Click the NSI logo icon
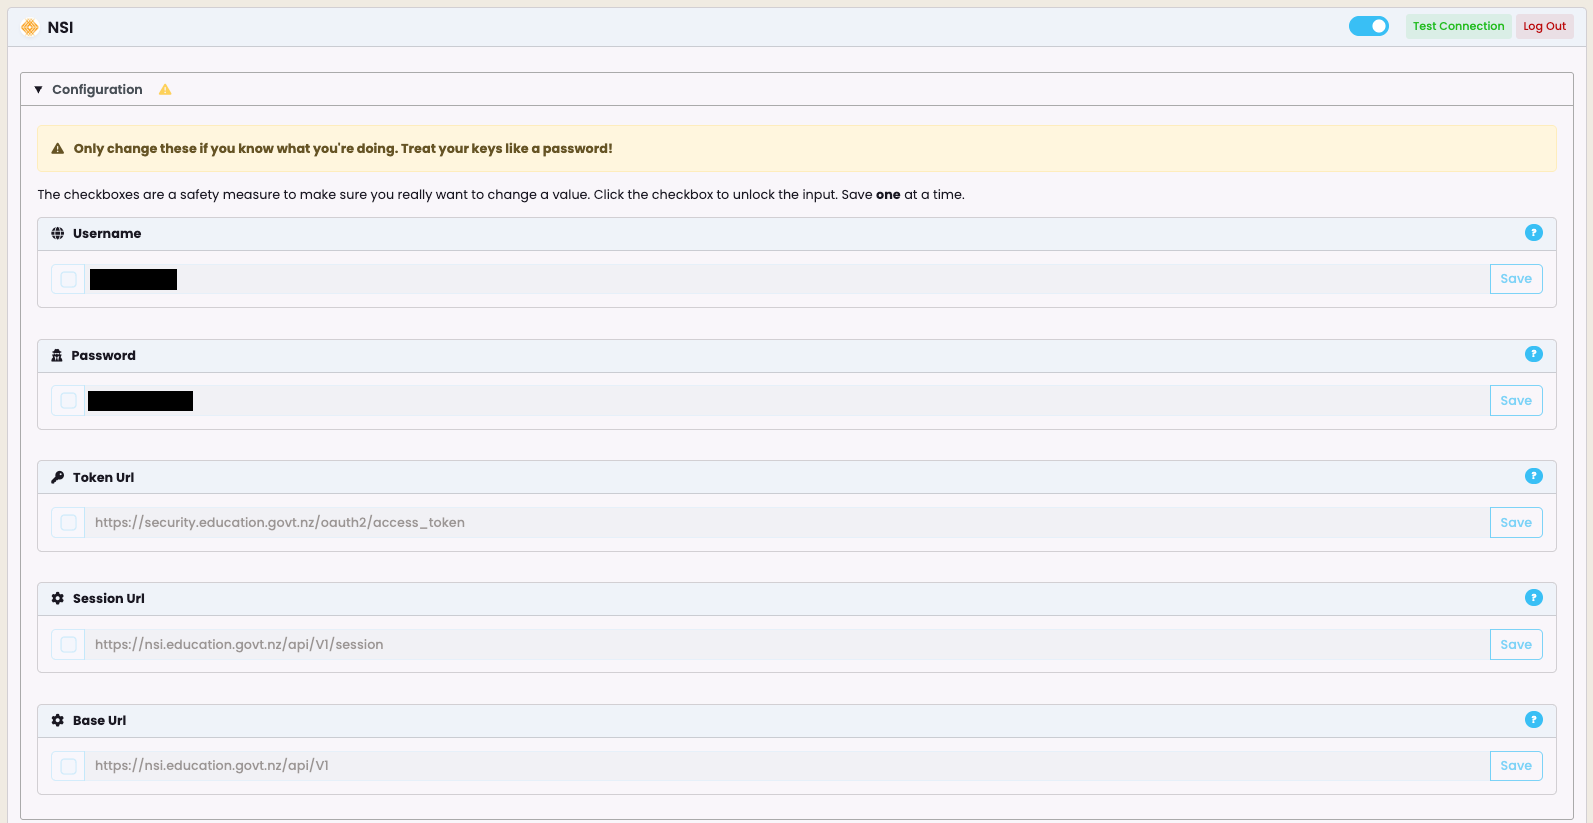 click(30, 27)
